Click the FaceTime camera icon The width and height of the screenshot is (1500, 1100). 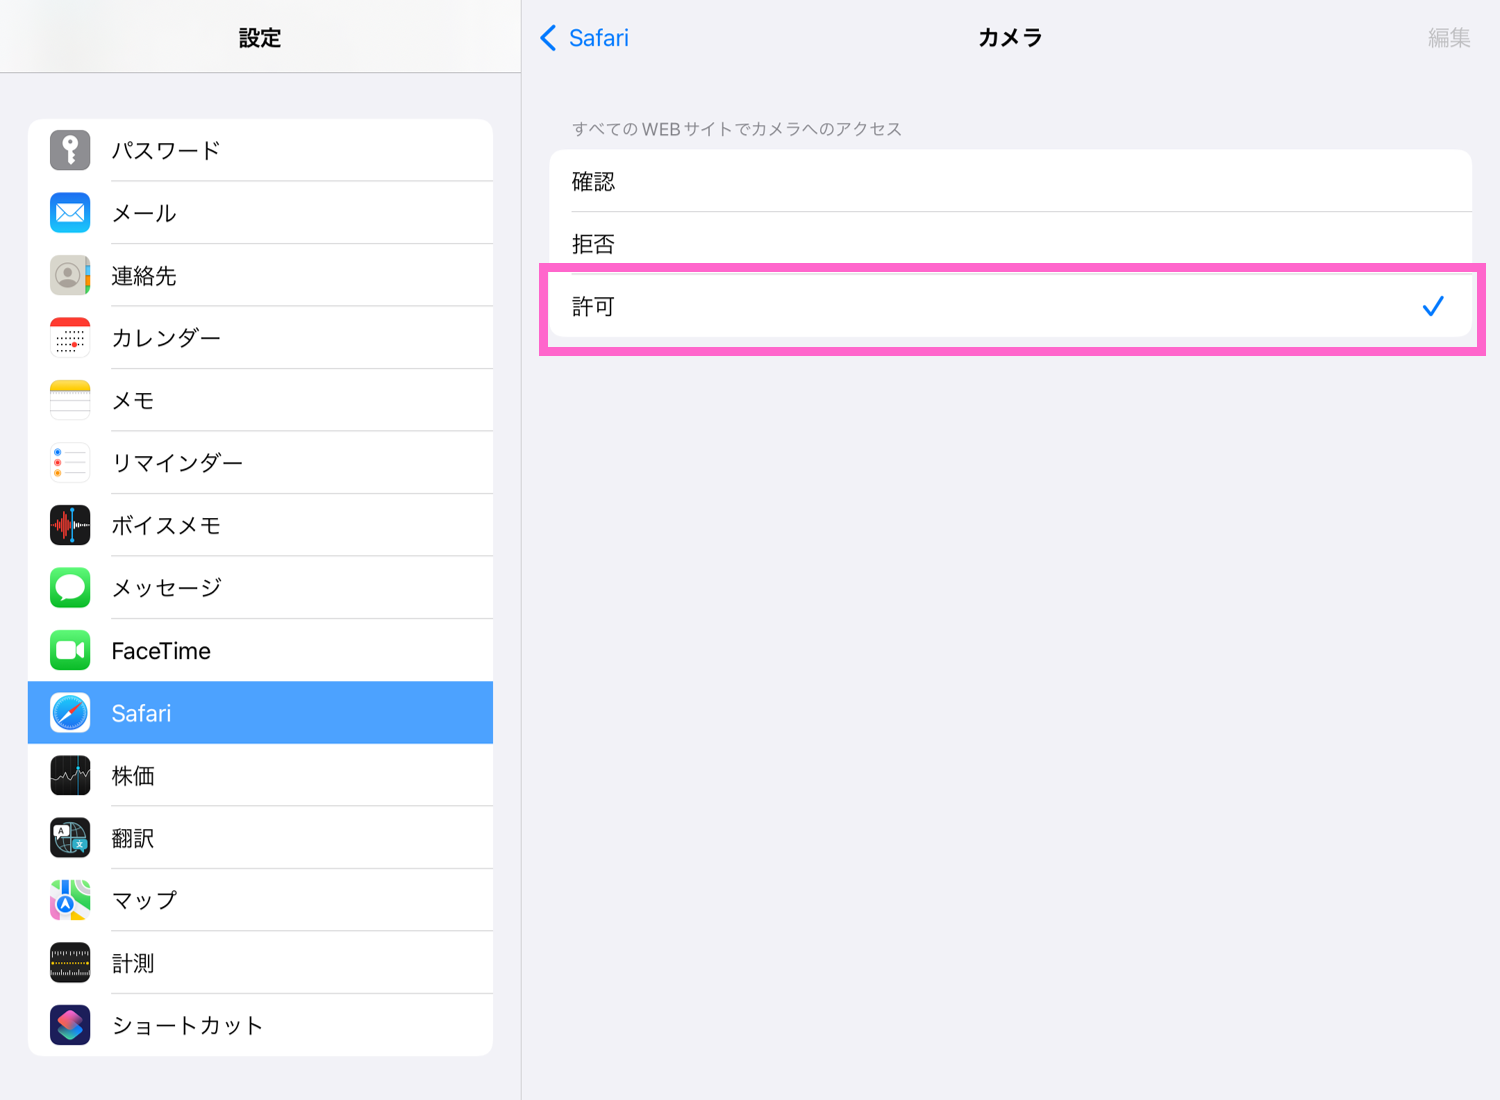point(69,650)
